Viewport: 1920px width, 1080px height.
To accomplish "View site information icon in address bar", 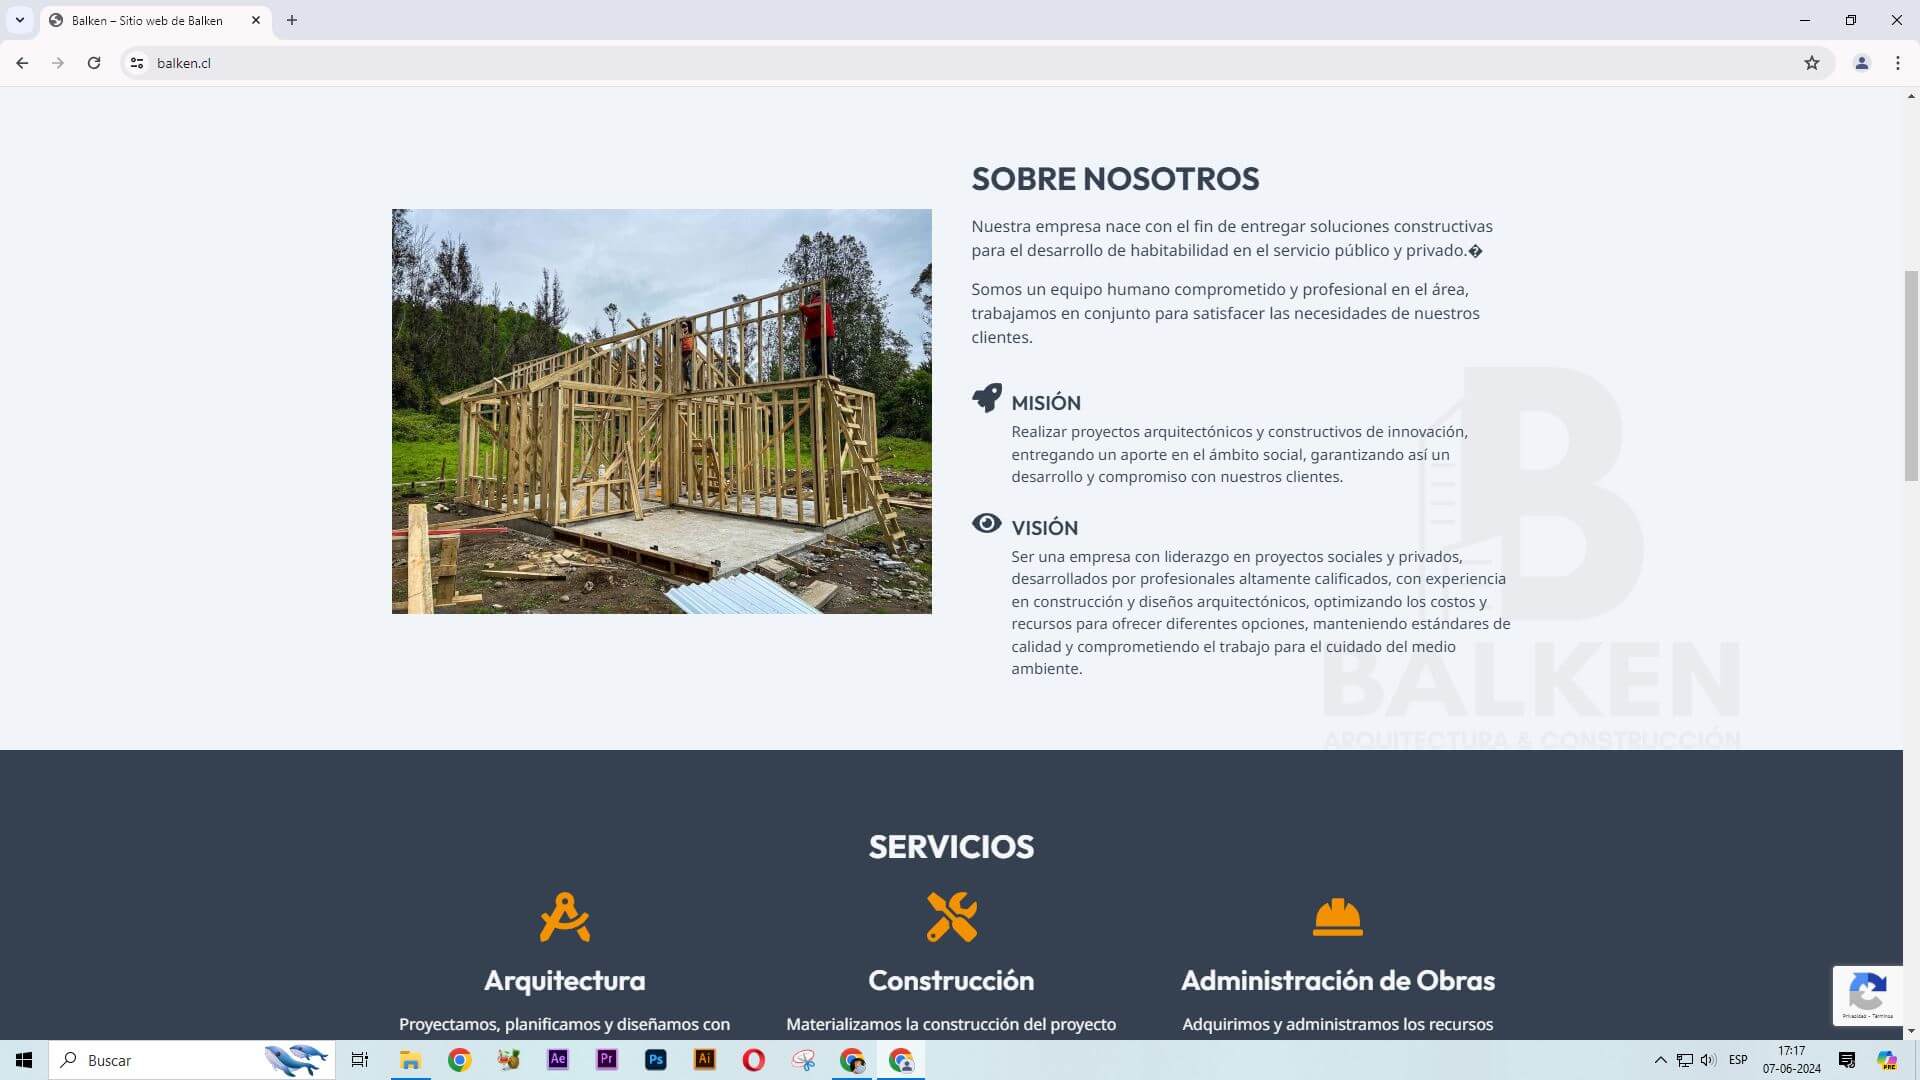I will 137,63.
